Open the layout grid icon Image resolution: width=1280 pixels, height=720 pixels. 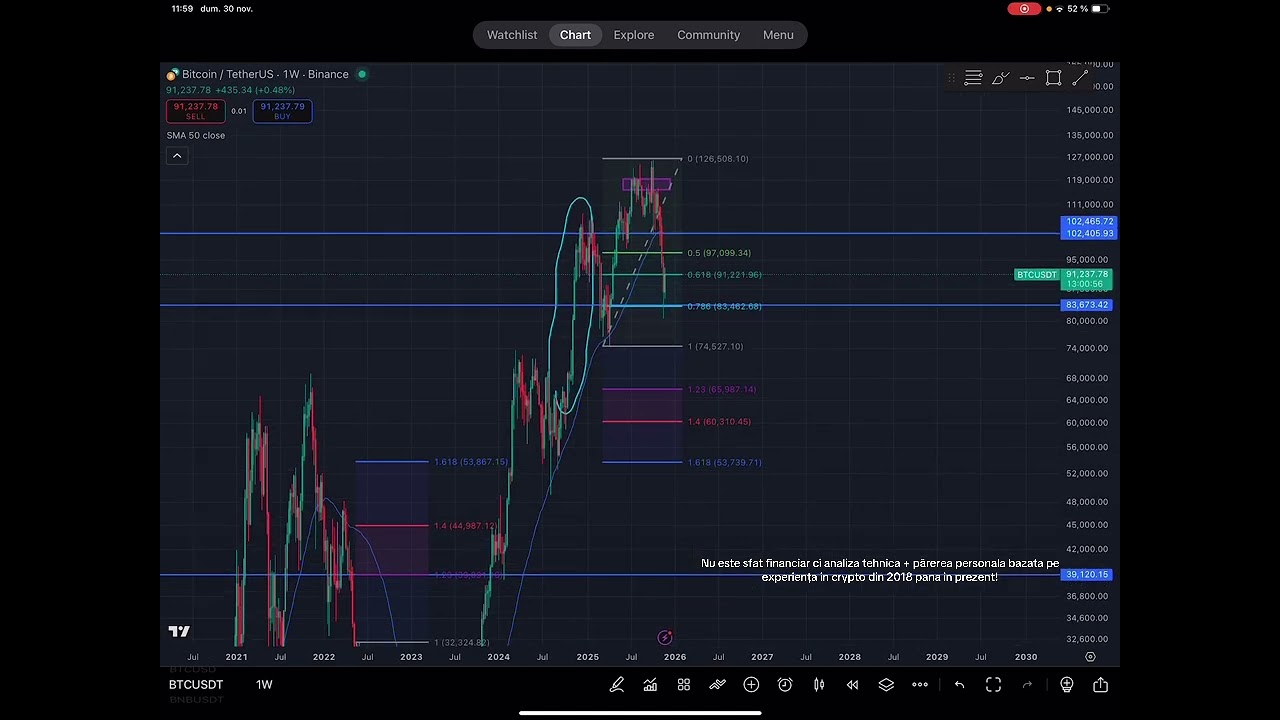(x=684, y=685)
